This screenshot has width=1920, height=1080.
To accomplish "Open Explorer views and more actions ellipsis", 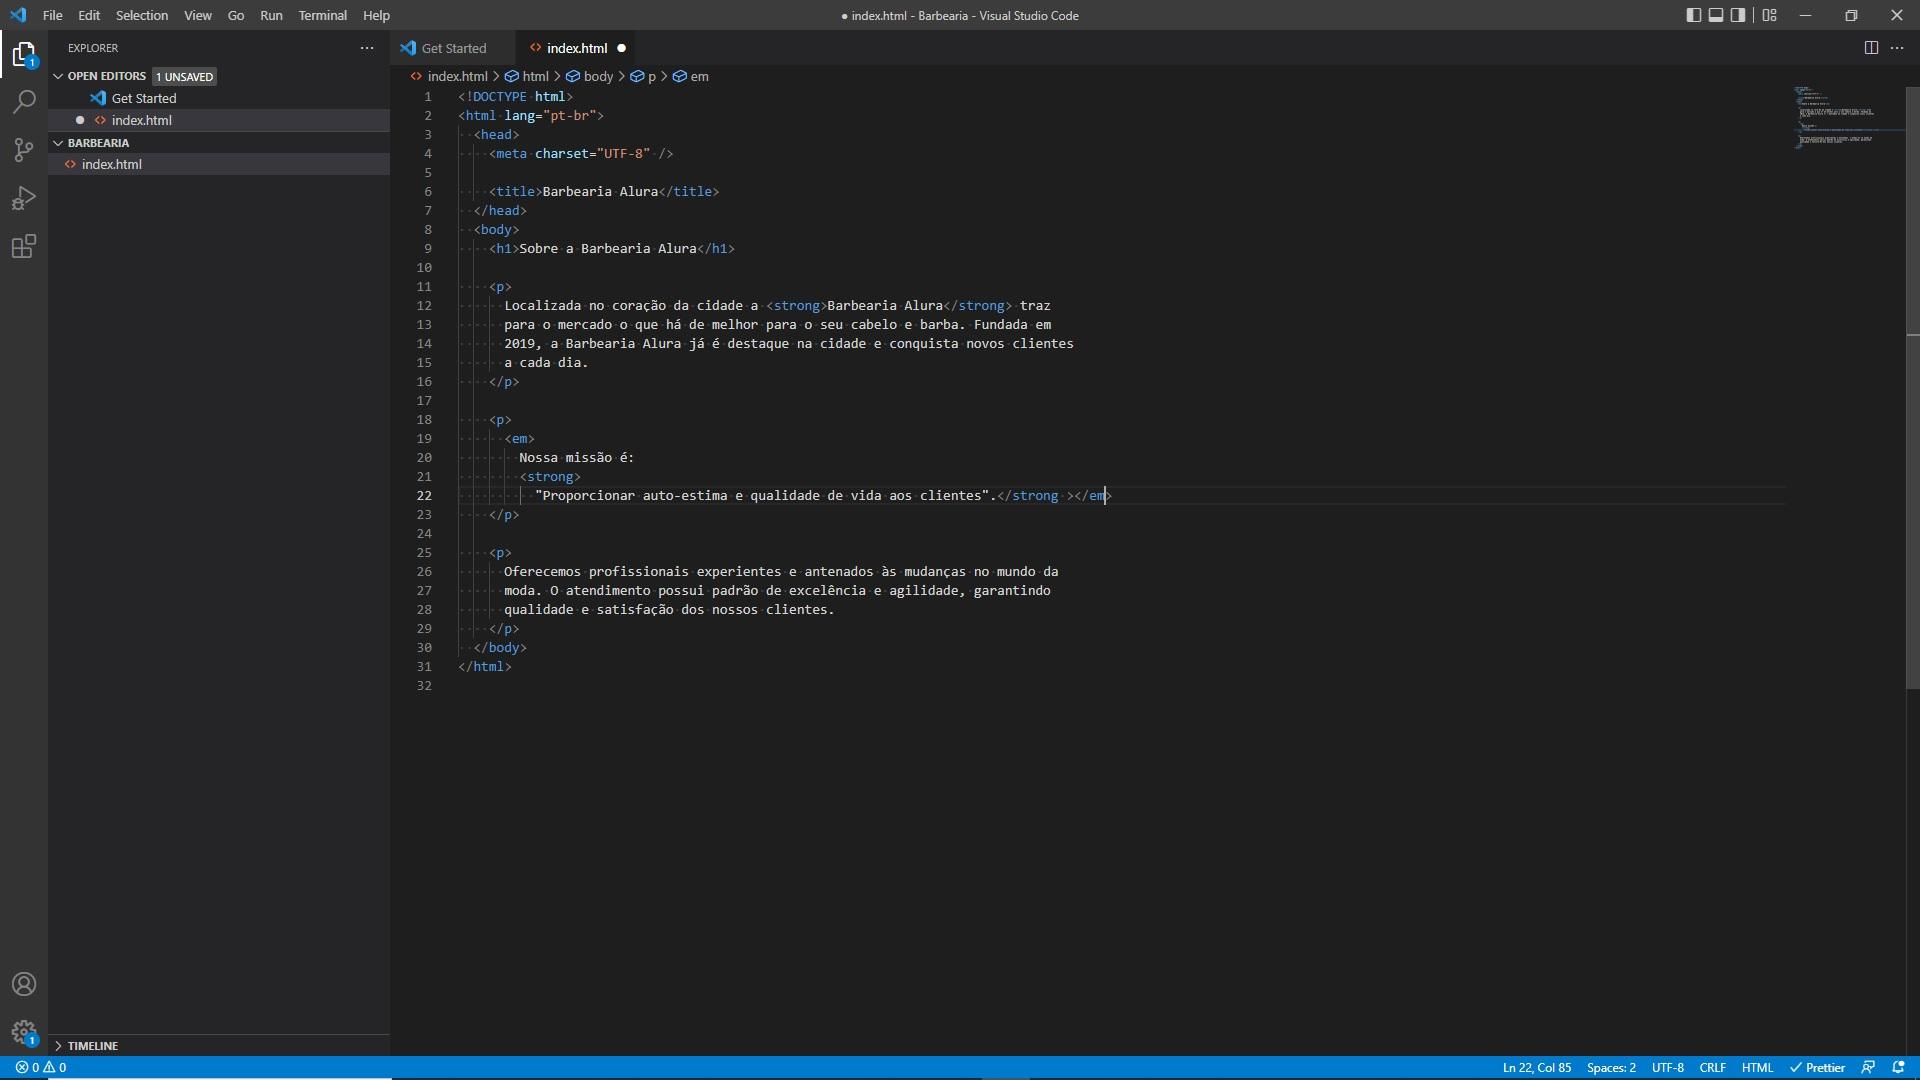I will (x=367, y=48).
